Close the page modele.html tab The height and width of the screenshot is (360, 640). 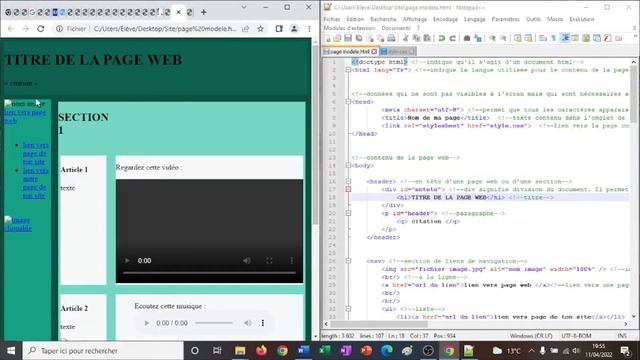point(374,51)
